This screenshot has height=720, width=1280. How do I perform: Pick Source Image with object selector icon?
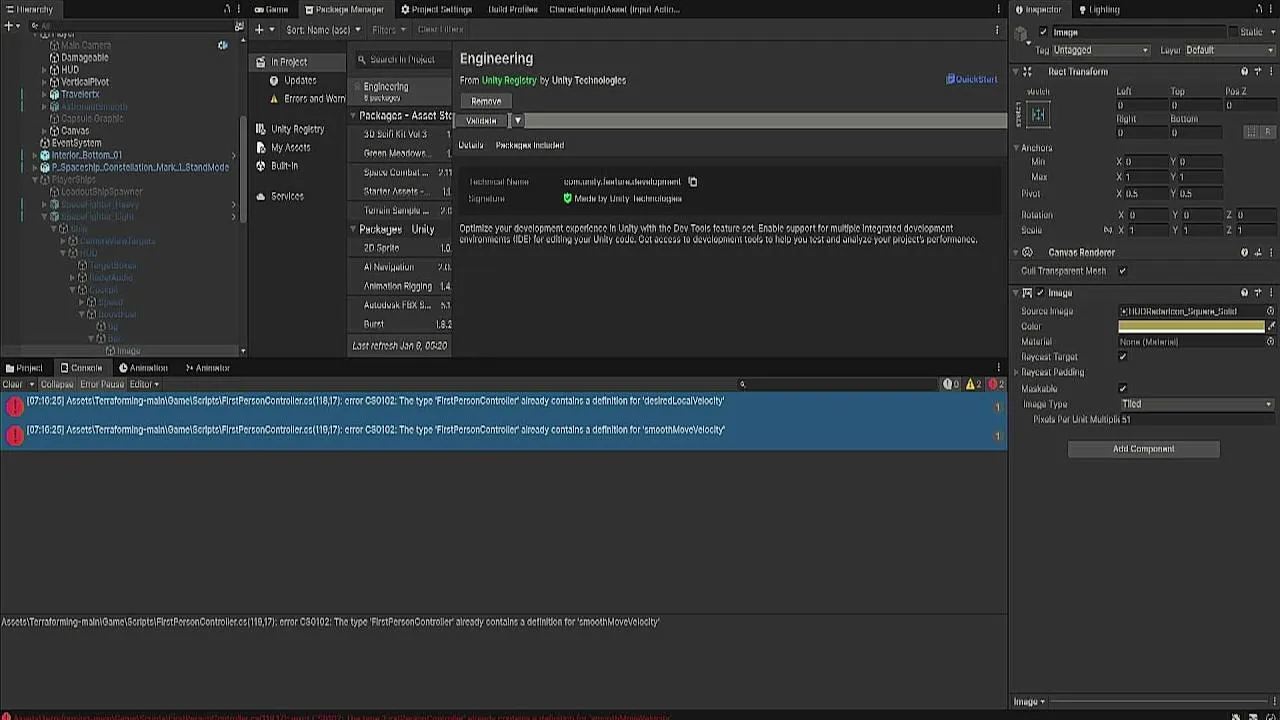click(1271, 311)
